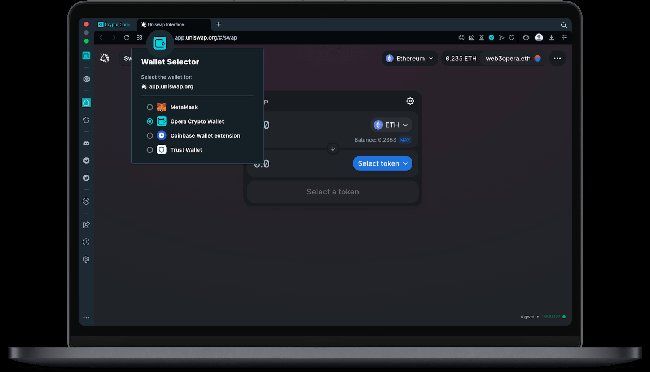Click the Uniswap unicorn logo
650x372 pixels.
(105, 58)
